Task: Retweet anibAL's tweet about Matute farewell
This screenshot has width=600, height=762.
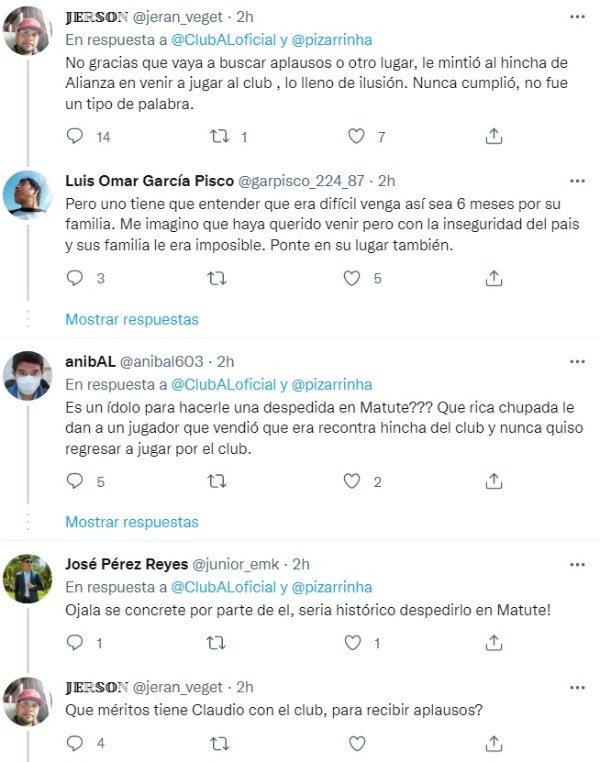Action: (215, 482)
